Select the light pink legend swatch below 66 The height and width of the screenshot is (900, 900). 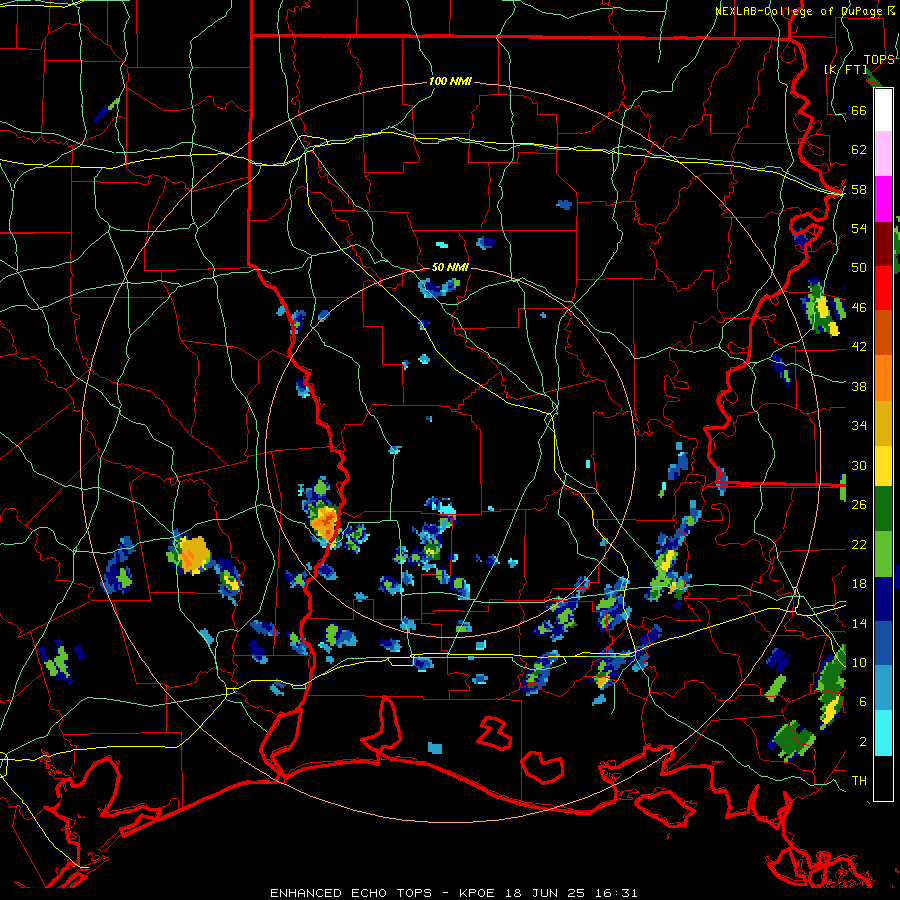(x=883, y=153)
